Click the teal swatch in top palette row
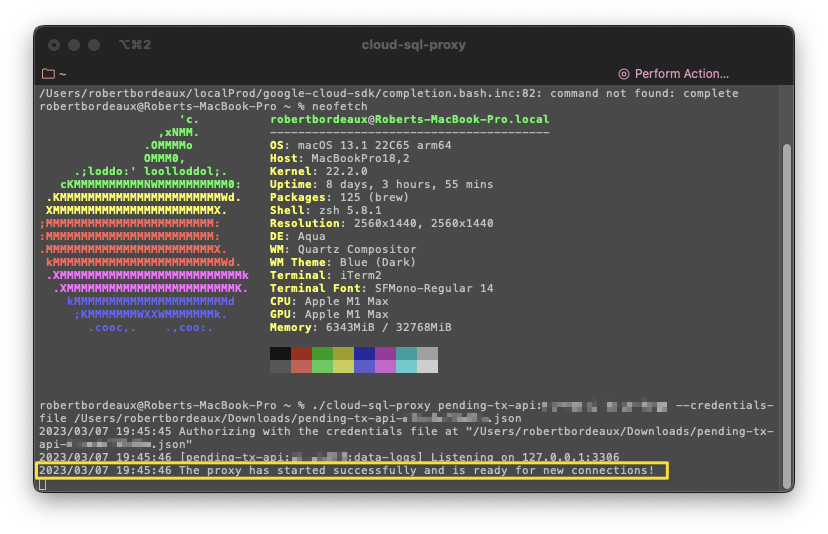The width and height of the screenshot is (828, 534). pos(406,353)
